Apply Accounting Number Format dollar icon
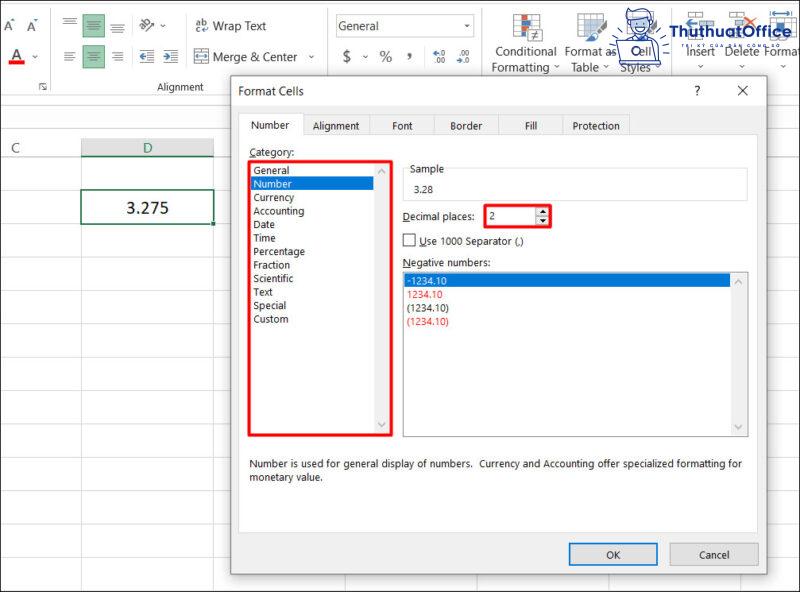Viewport: 800px width, 592px height. 347,56
